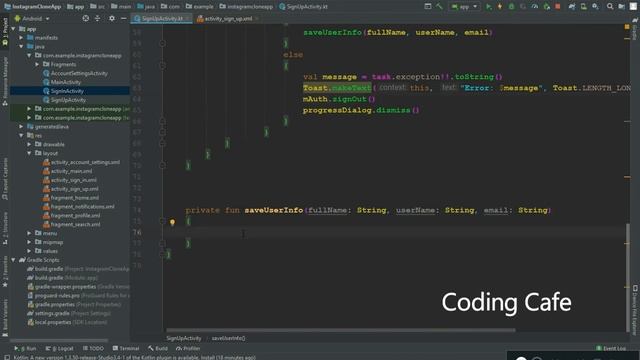Click the saveUserInfo() breadcrumb in editor footer
Image resolution: width=640 pixels, height=360 pixels.
(x=229, y=338)
